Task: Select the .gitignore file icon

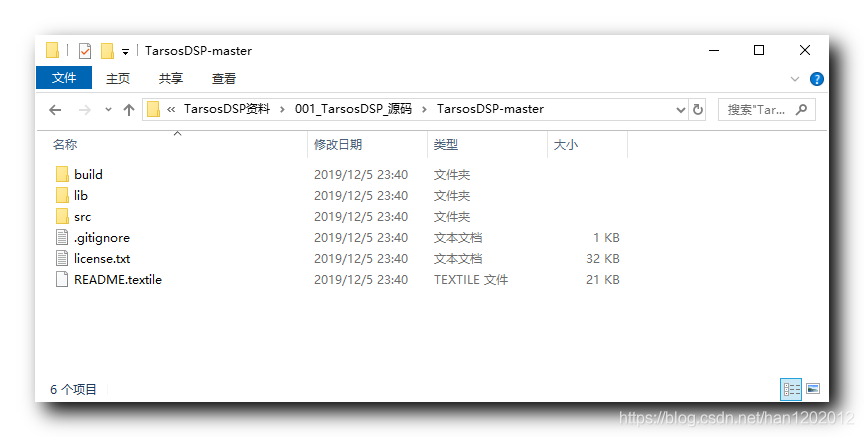Action: click(62, 238)
